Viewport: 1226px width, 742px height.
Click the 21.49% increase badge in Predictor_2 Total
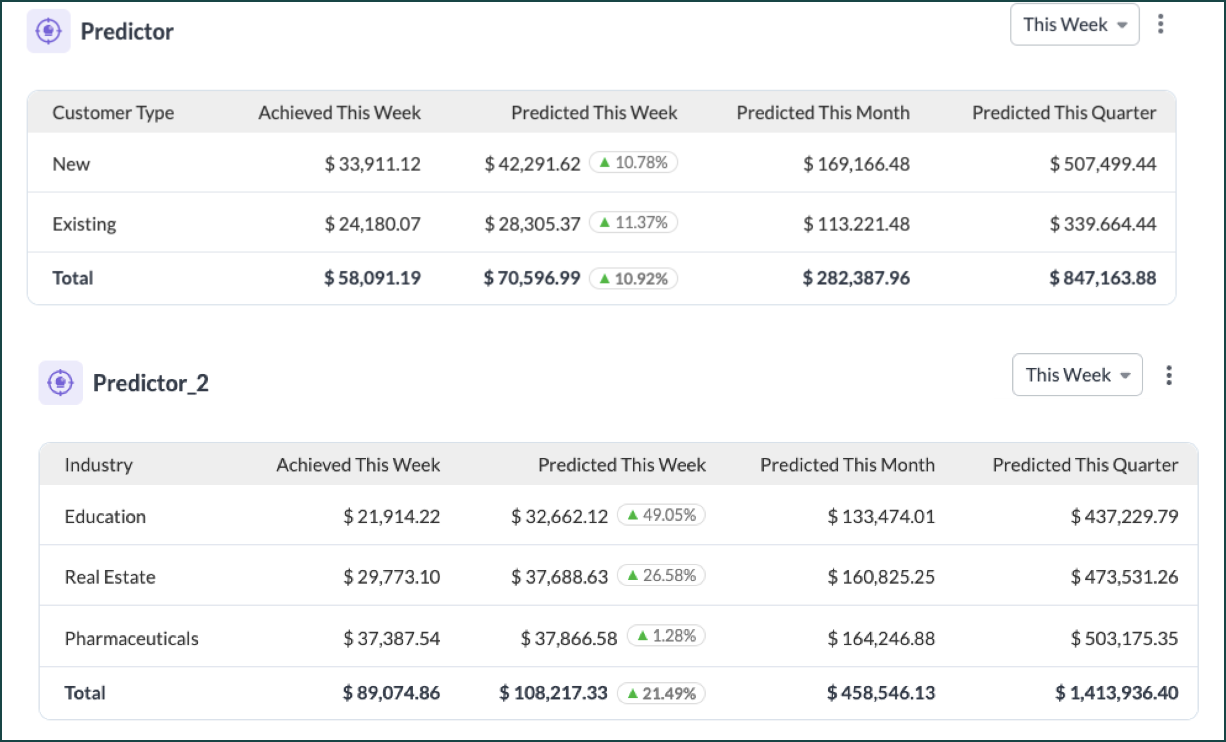tap(661, 692)
